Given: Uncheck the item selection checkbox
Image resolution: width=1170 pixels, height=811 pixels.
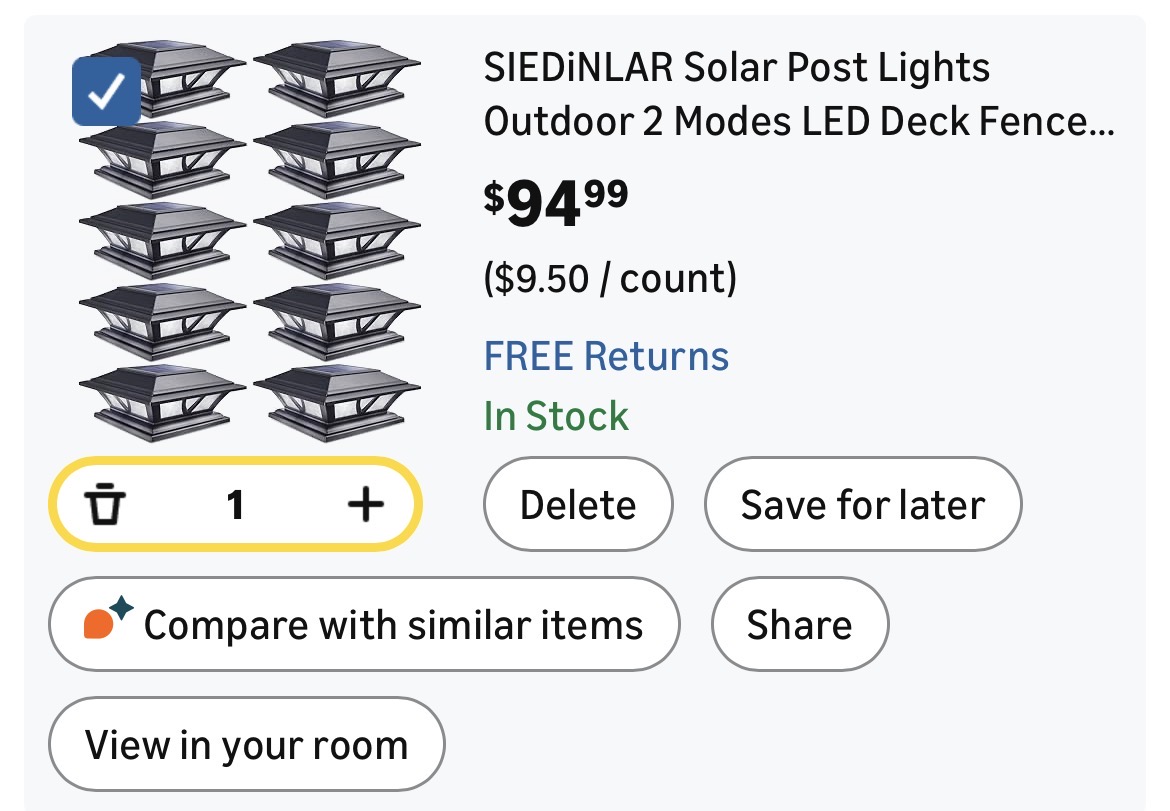Looking at the screenshot, I should [x=106, y=91].
